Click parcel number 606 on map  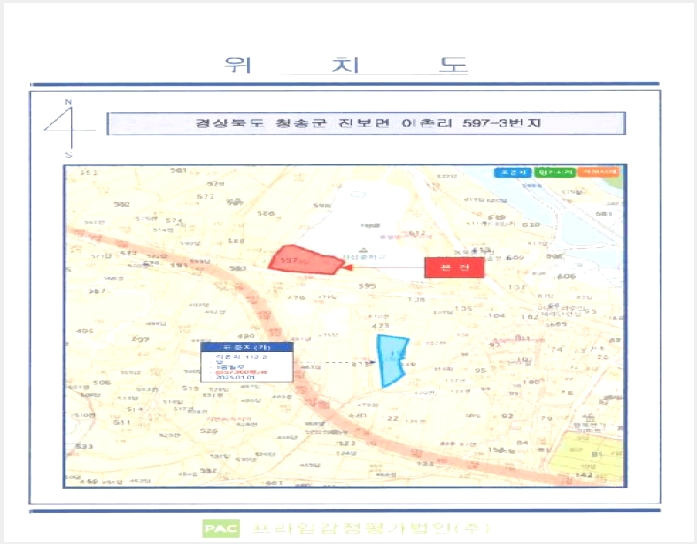point(567,276)
